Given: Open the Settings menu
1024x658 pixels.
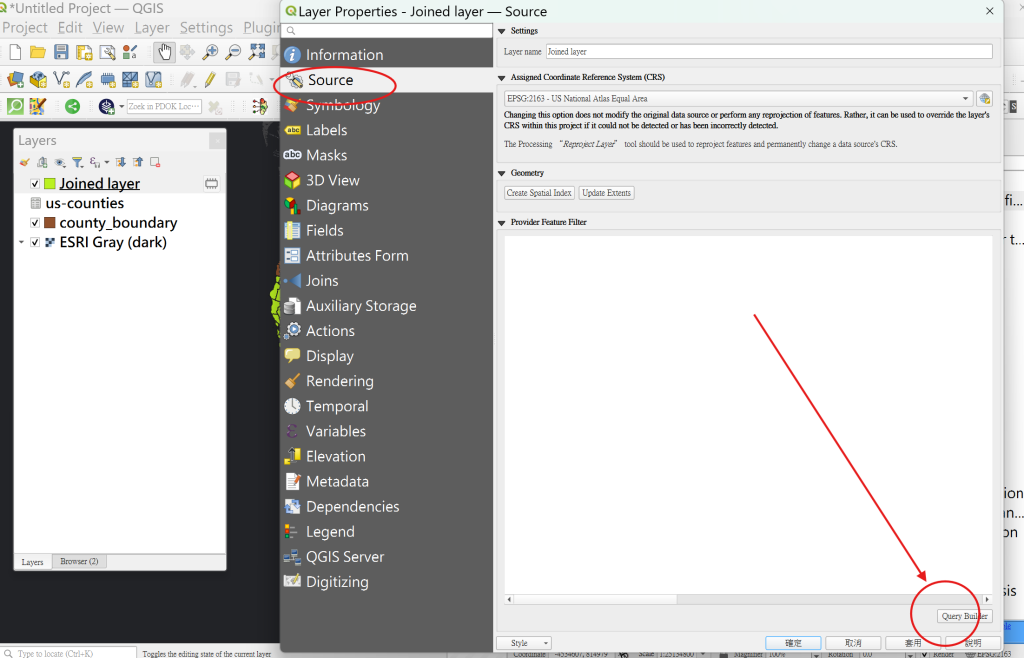Looking at the screenshot, I should tap(206, 27).
